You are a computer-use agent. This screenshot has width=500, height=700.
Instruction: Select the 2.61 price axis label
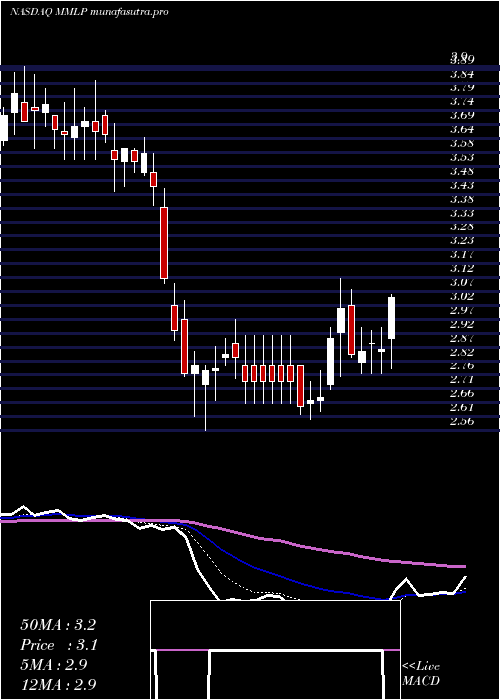(x=462, y=407)
